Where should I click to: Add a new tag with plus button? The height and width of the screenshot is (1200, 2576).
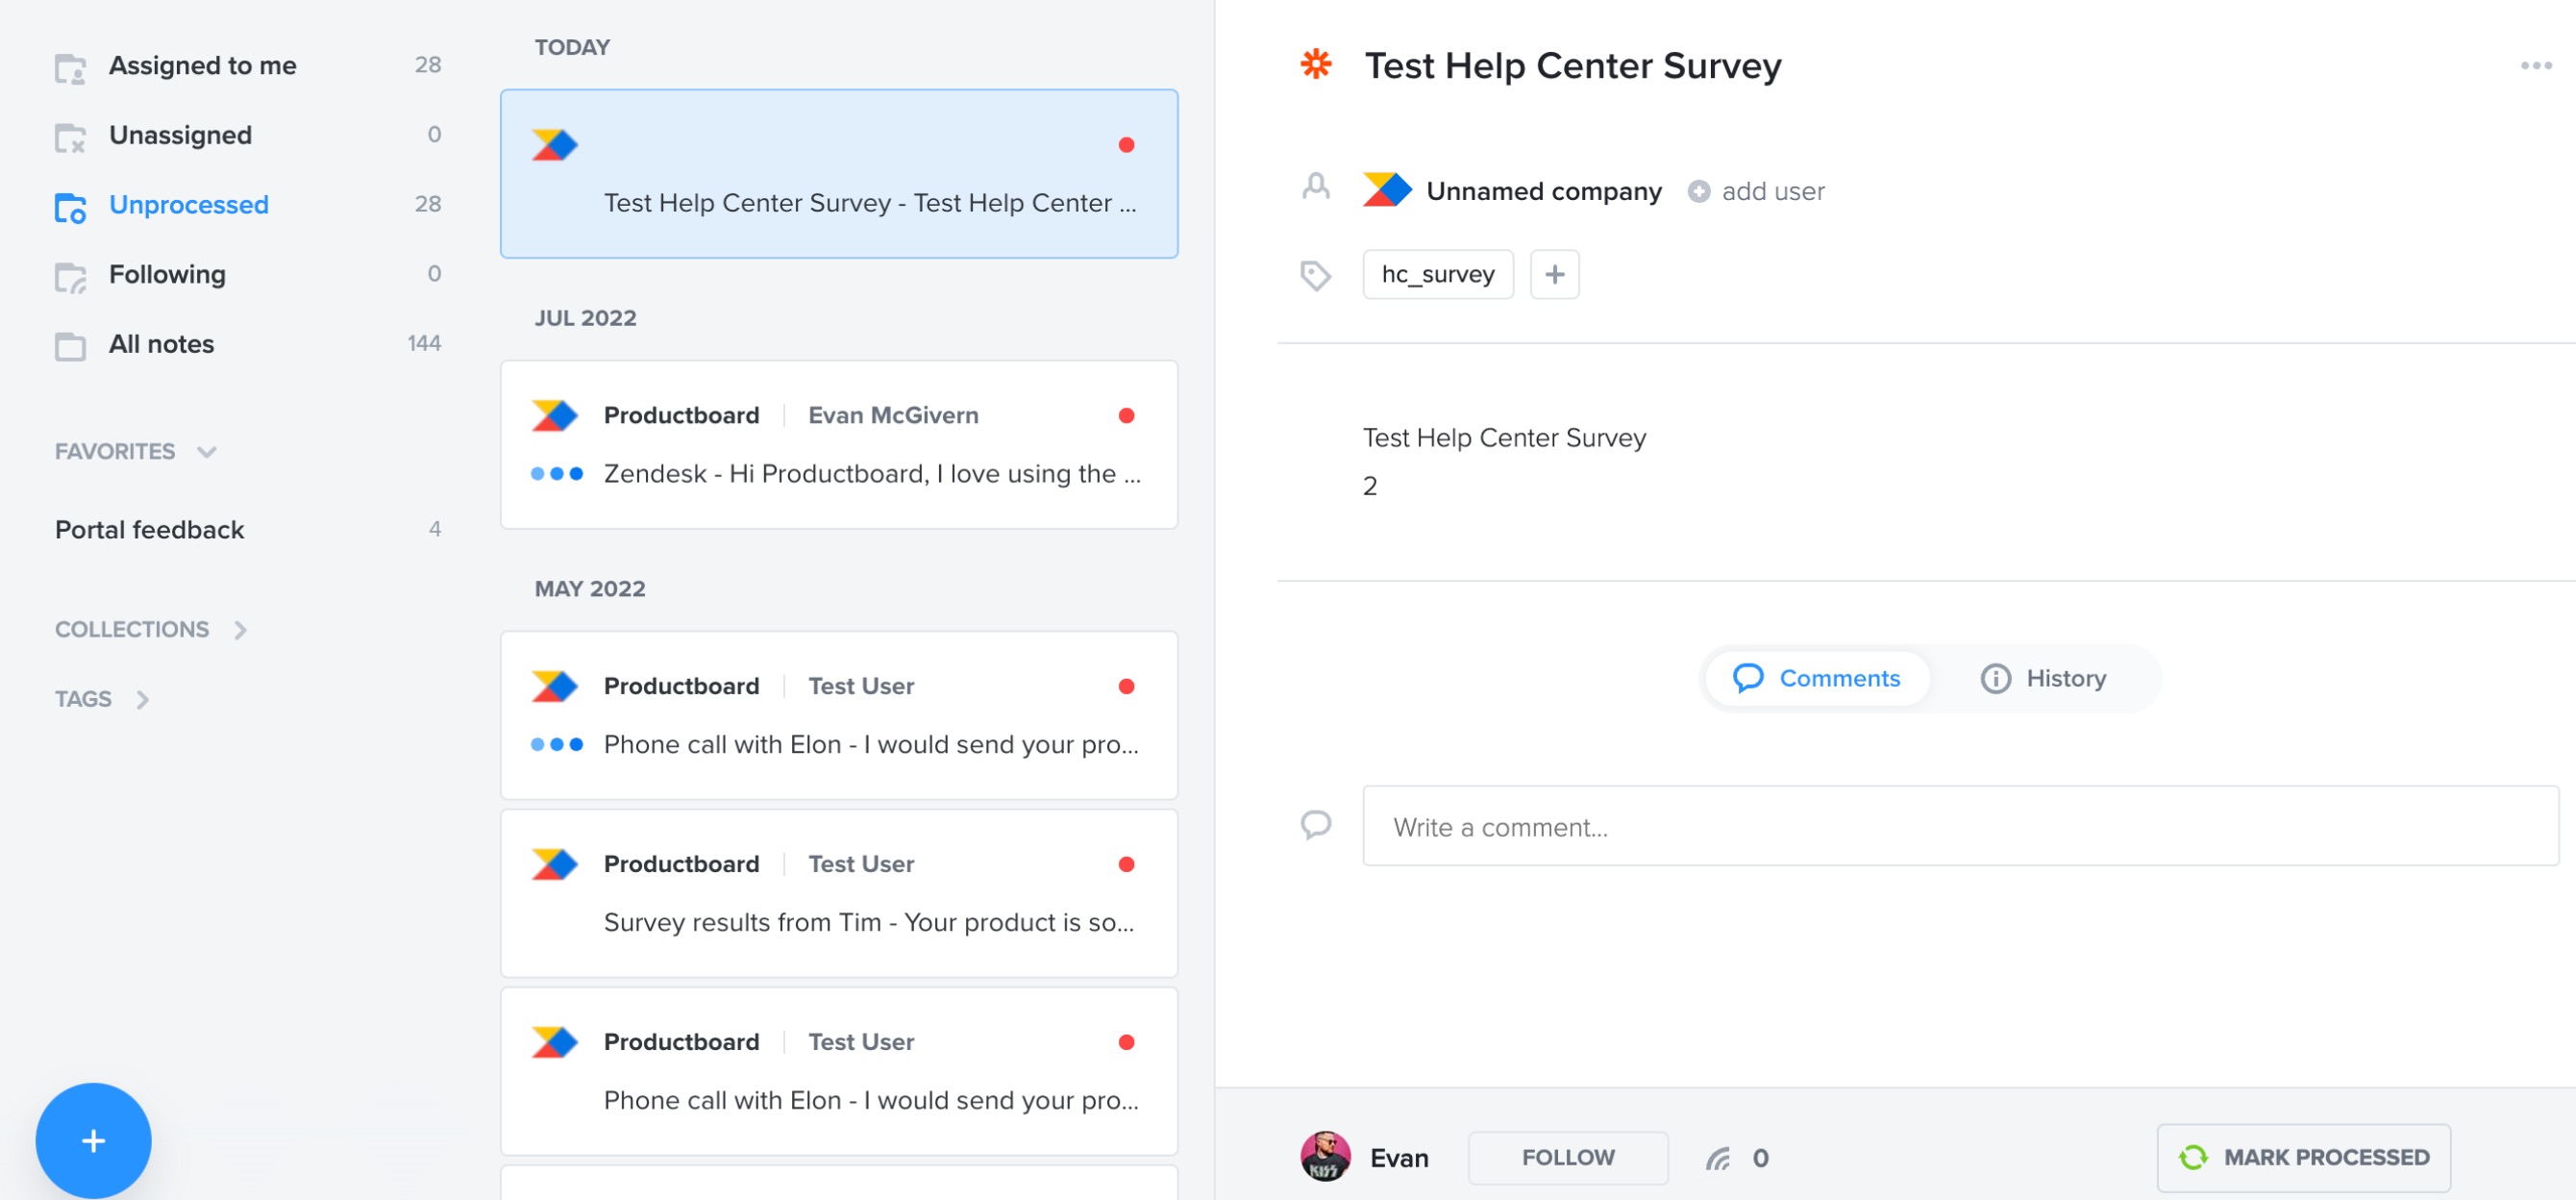1554,274
